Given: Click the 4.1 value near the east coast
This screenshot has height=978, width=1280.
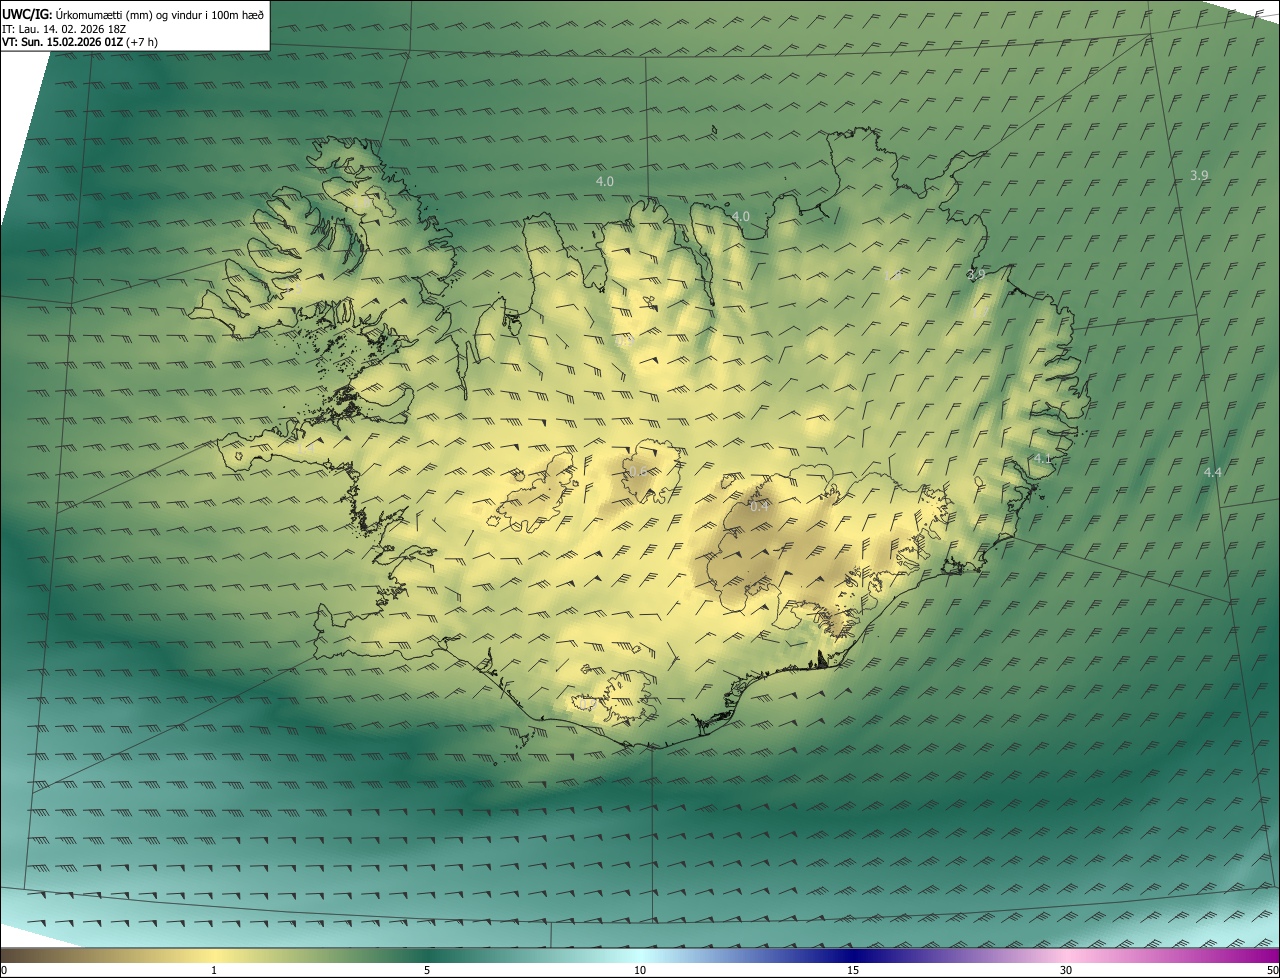Looking at the screenshot, I should click(1042, 458).
